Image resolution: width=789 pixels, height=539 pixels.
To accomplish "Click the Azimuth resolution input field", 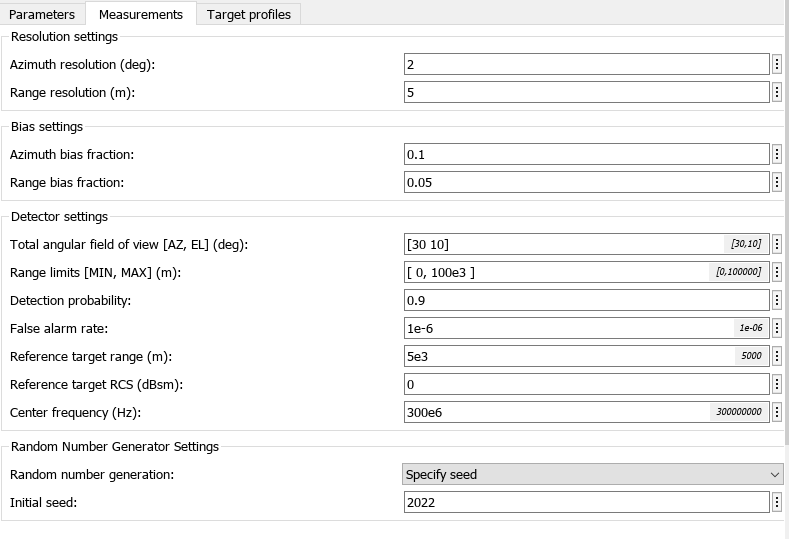I will (x=585, y=65).
